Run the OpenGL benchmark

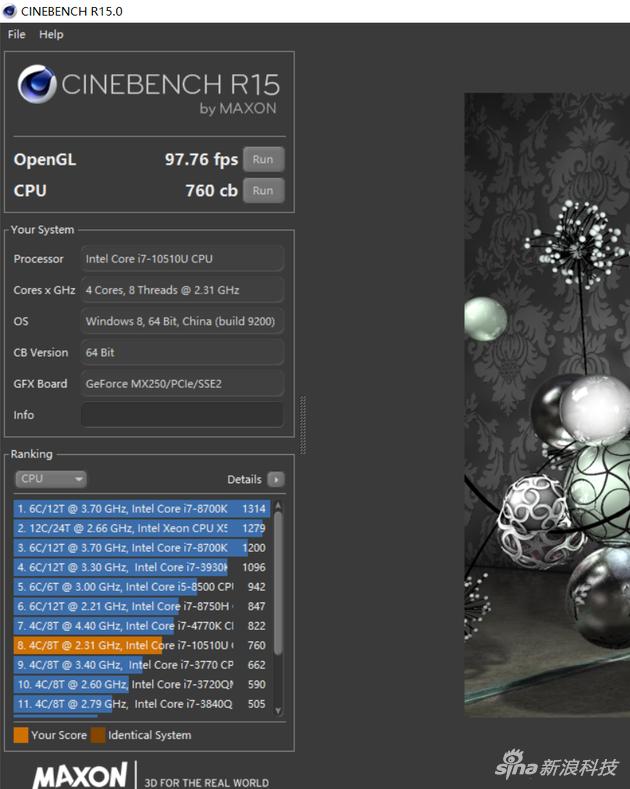point(263,160)
